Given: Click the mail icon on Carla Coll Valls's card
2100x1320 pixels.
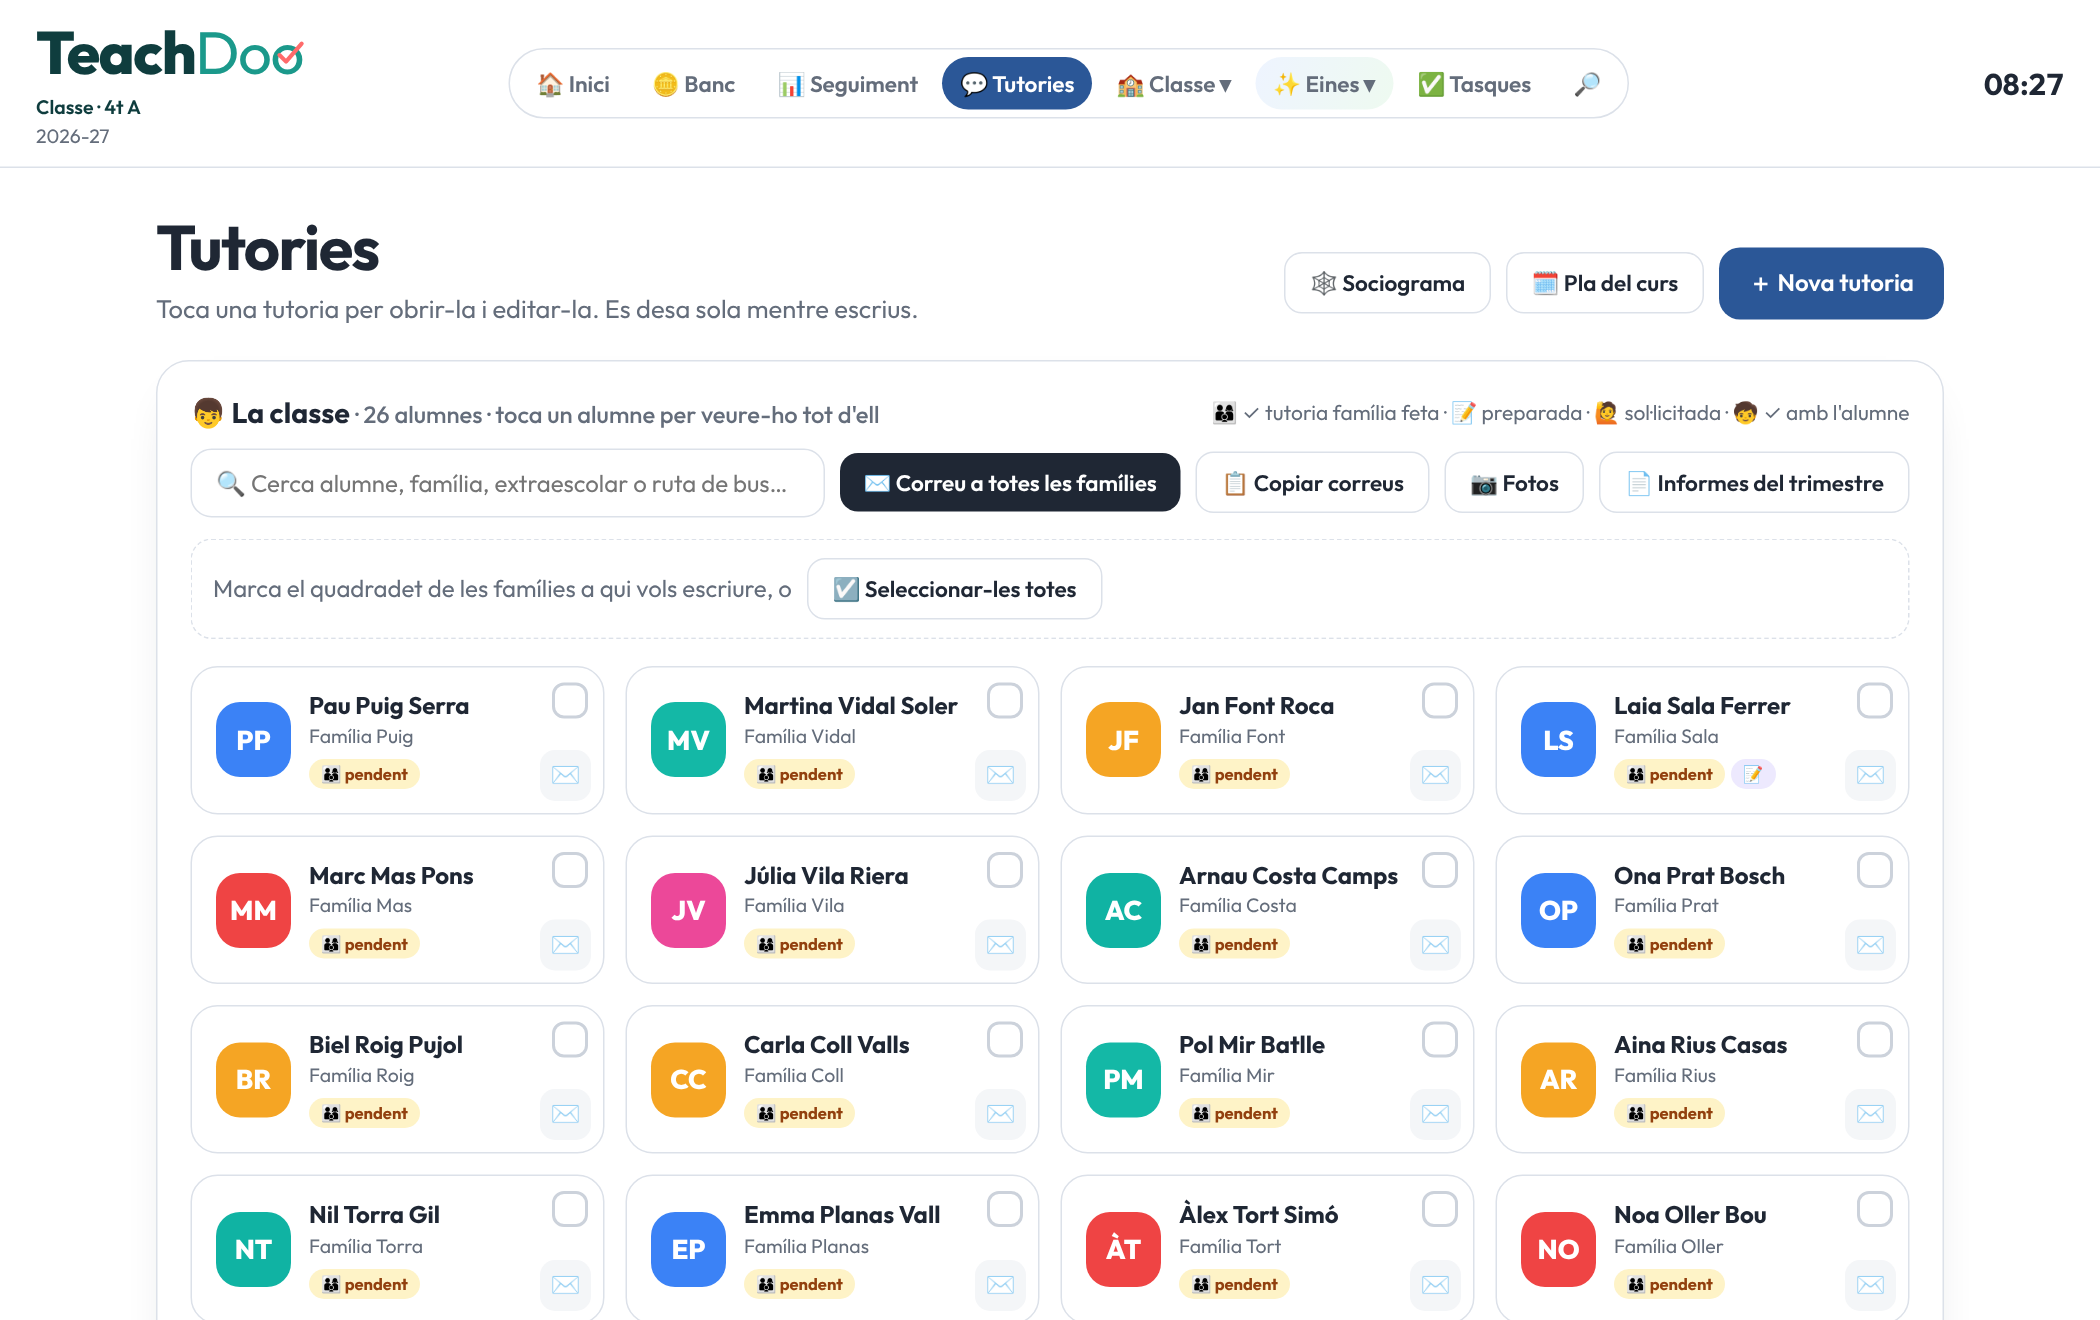Looking at the screenshot, I should click(x=1000, y=1114).
